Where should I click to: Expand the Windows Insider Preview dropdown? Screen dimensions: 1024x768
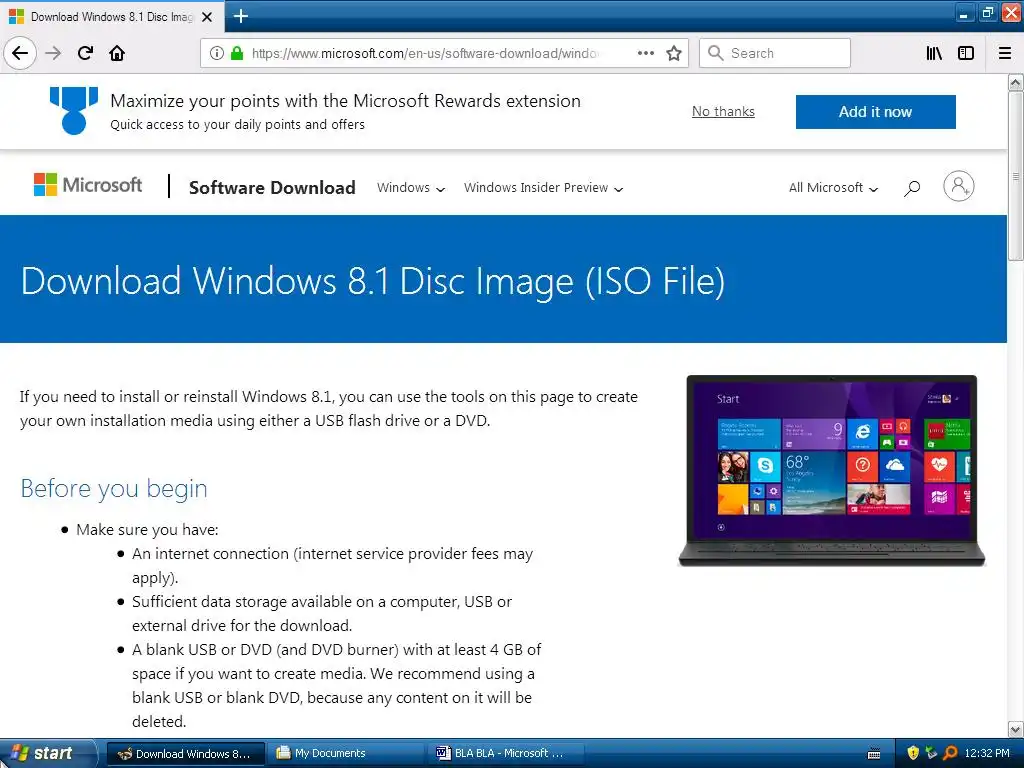543,187
